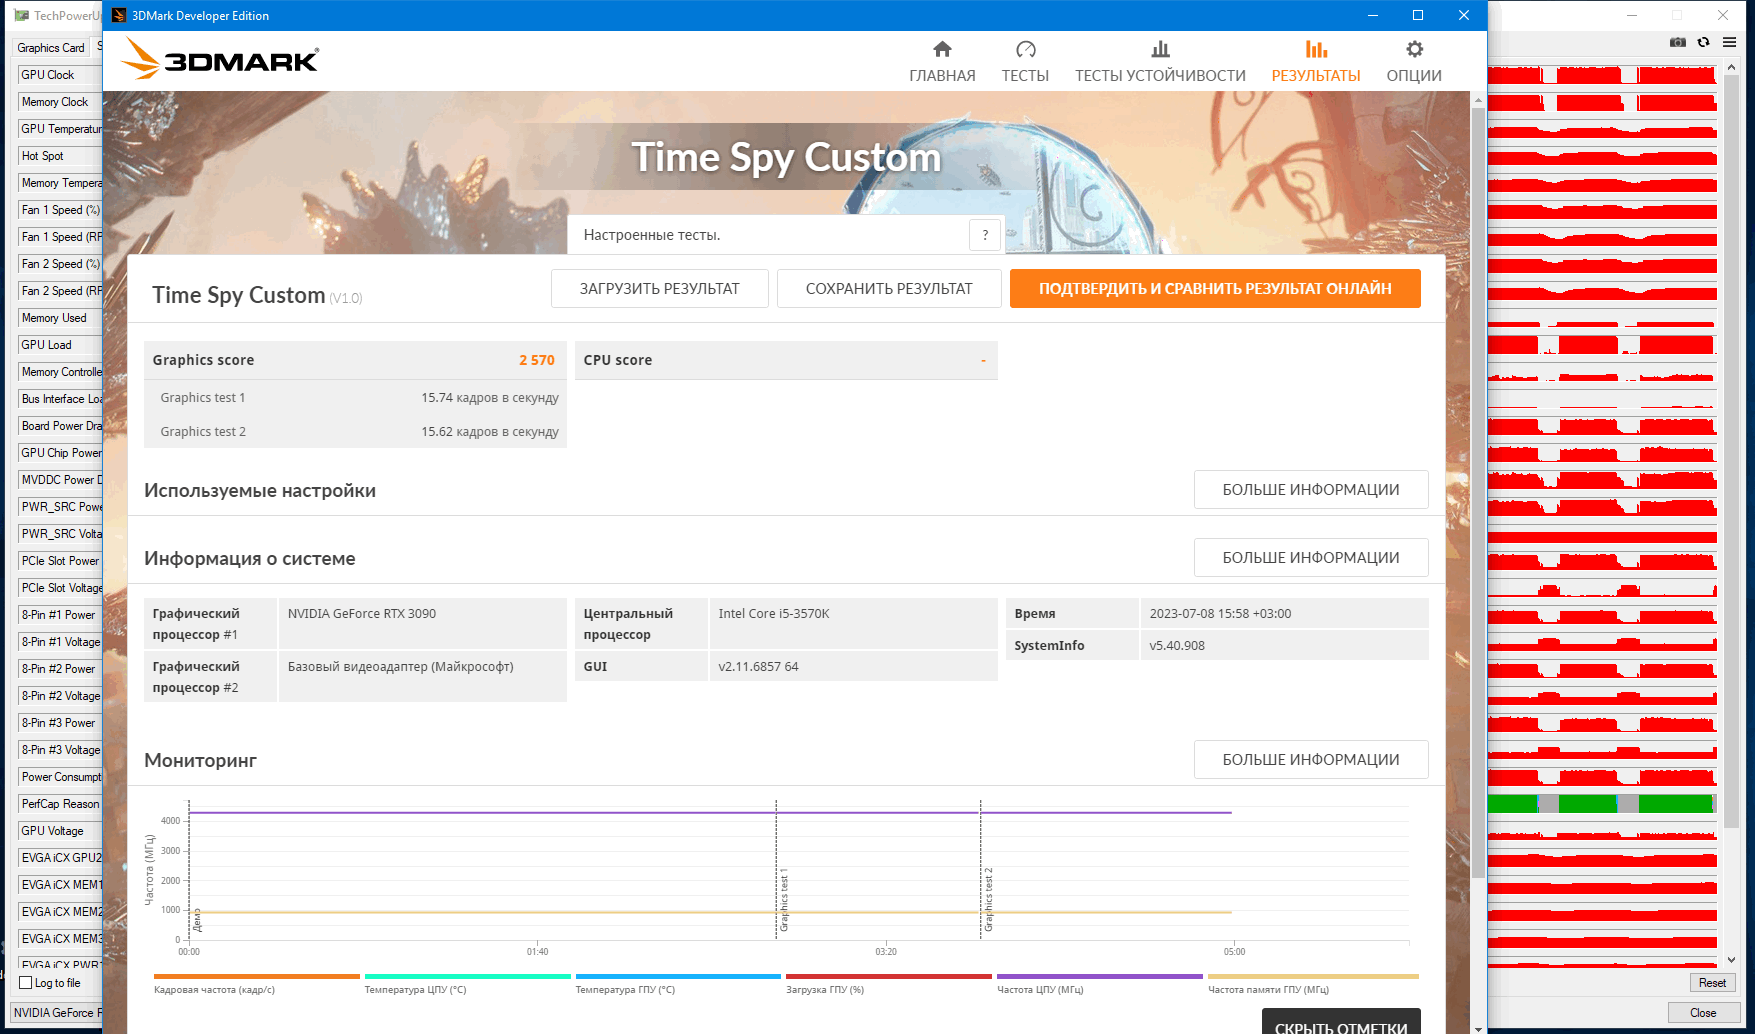Click ПОДТВЕРДИТЬ И СРАВНИТЬ РЕЗУЛЬТАТ ОНЛАЙН

(x=1215, y=289)
